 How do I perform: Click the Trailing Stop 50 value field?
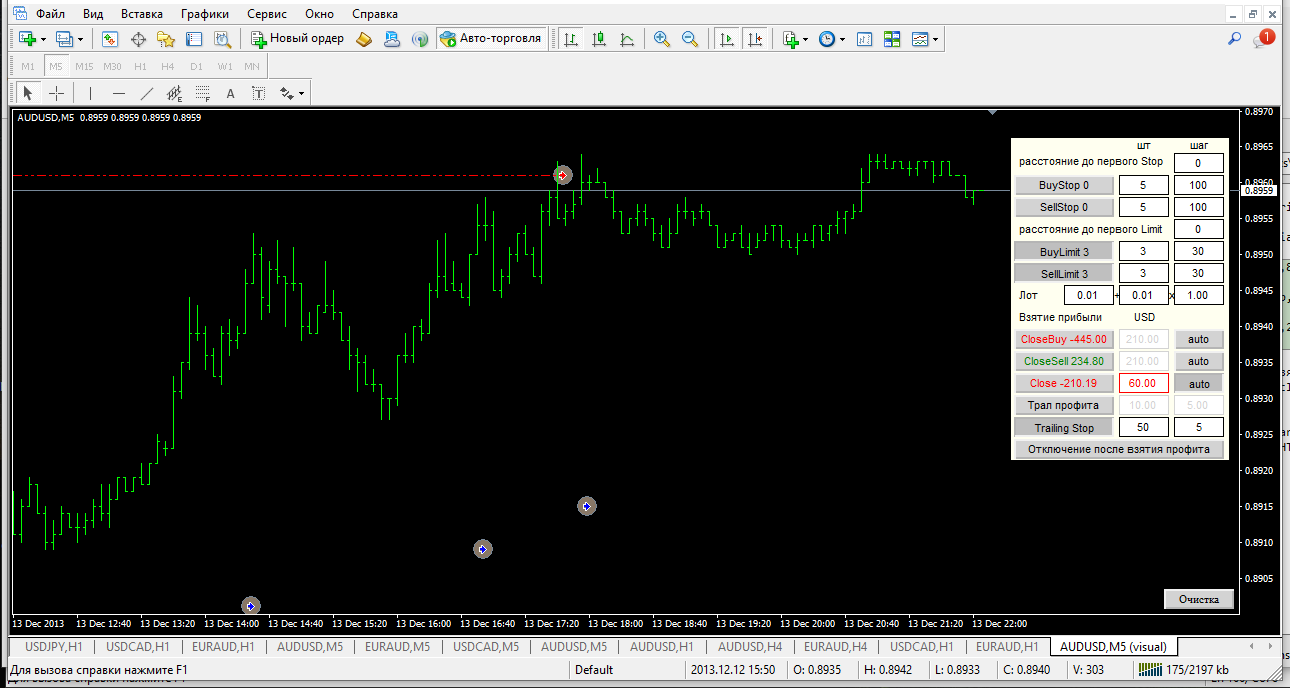1143,428
